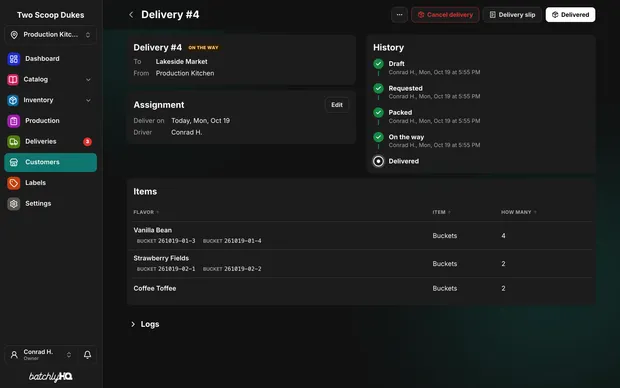This screenshot has height=388, width=620.
Task: Select the Delivered status radio circle
Action: 378,161
